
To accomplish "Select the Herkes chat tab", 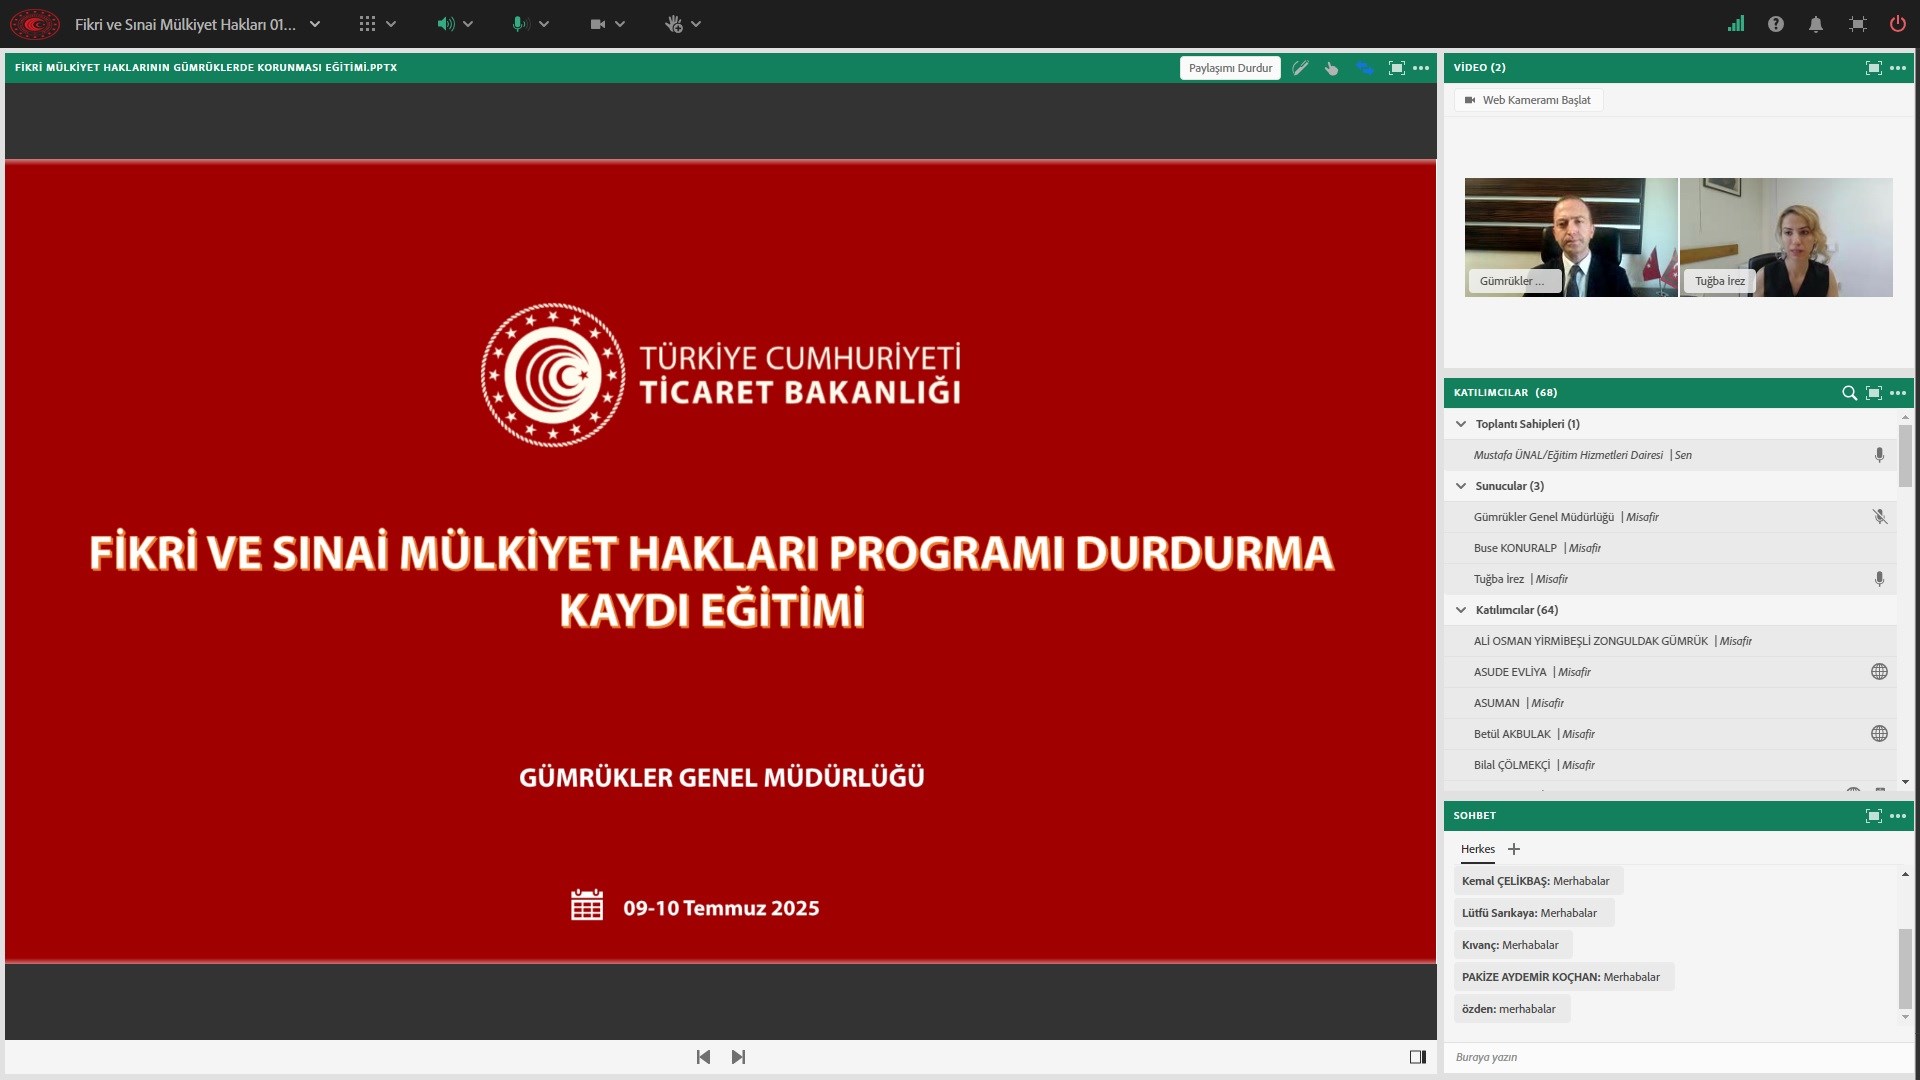I will click(x=1478, y=849).
